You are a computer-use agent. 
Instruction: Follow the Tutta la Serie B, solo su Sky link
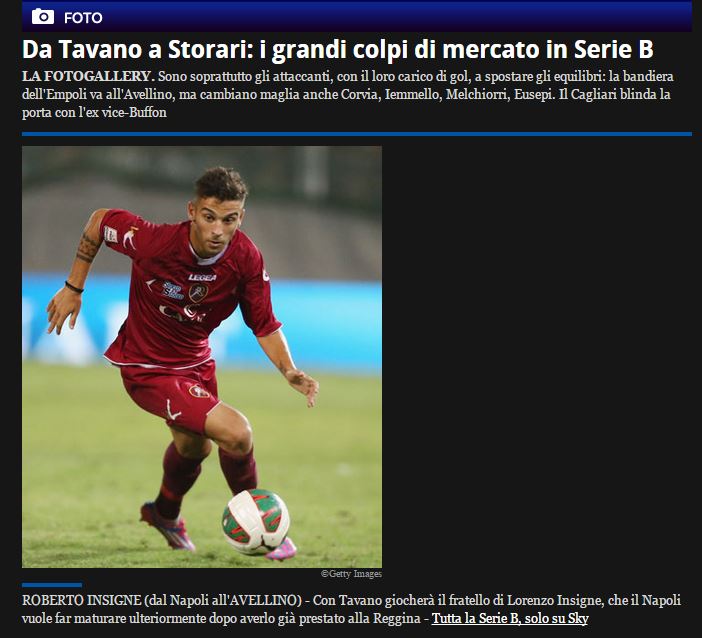(x=510, y=618)
